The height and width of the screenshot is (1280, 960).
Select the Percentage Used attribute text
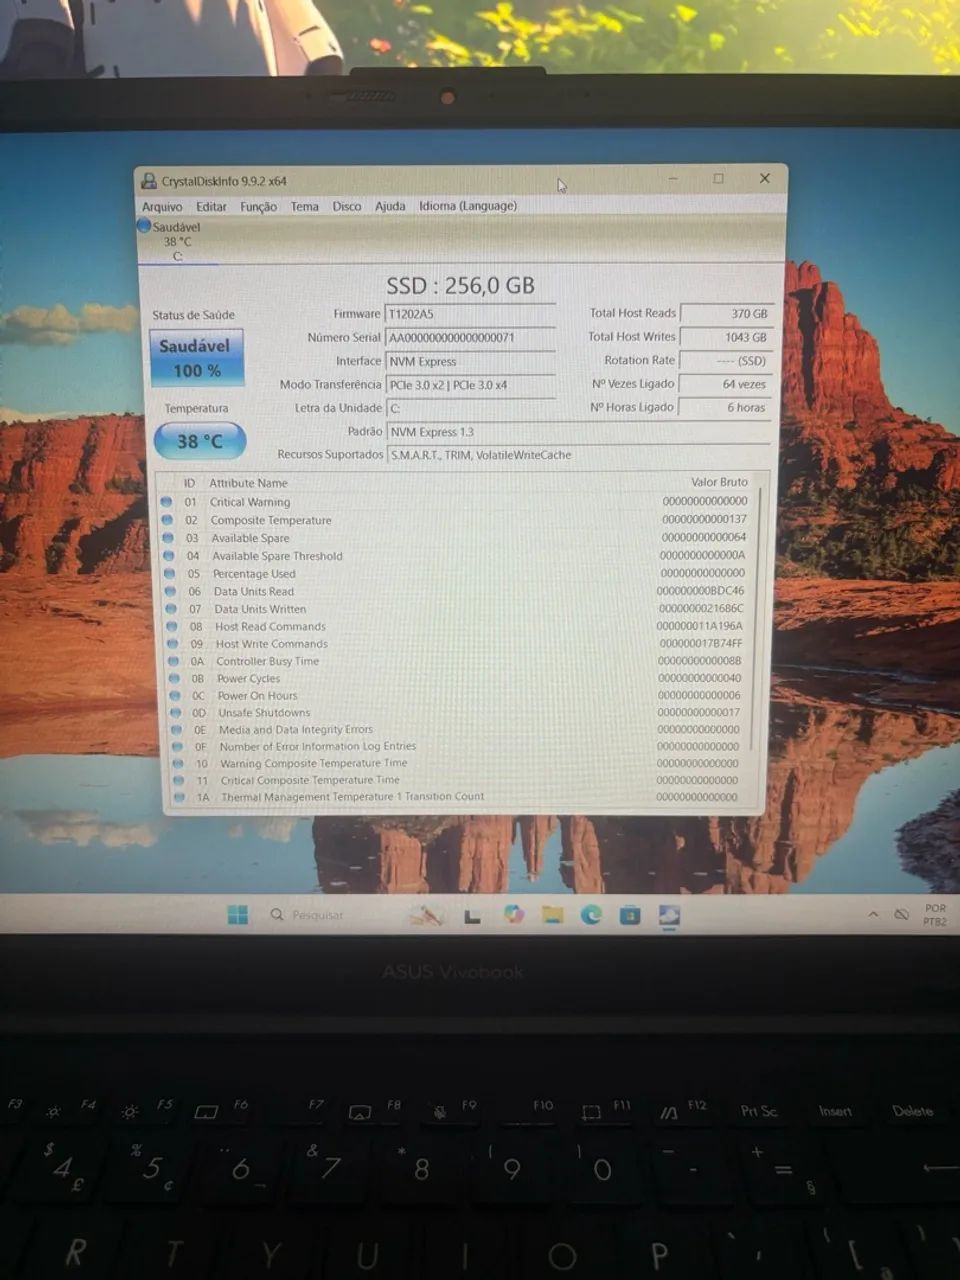(254, 574)
